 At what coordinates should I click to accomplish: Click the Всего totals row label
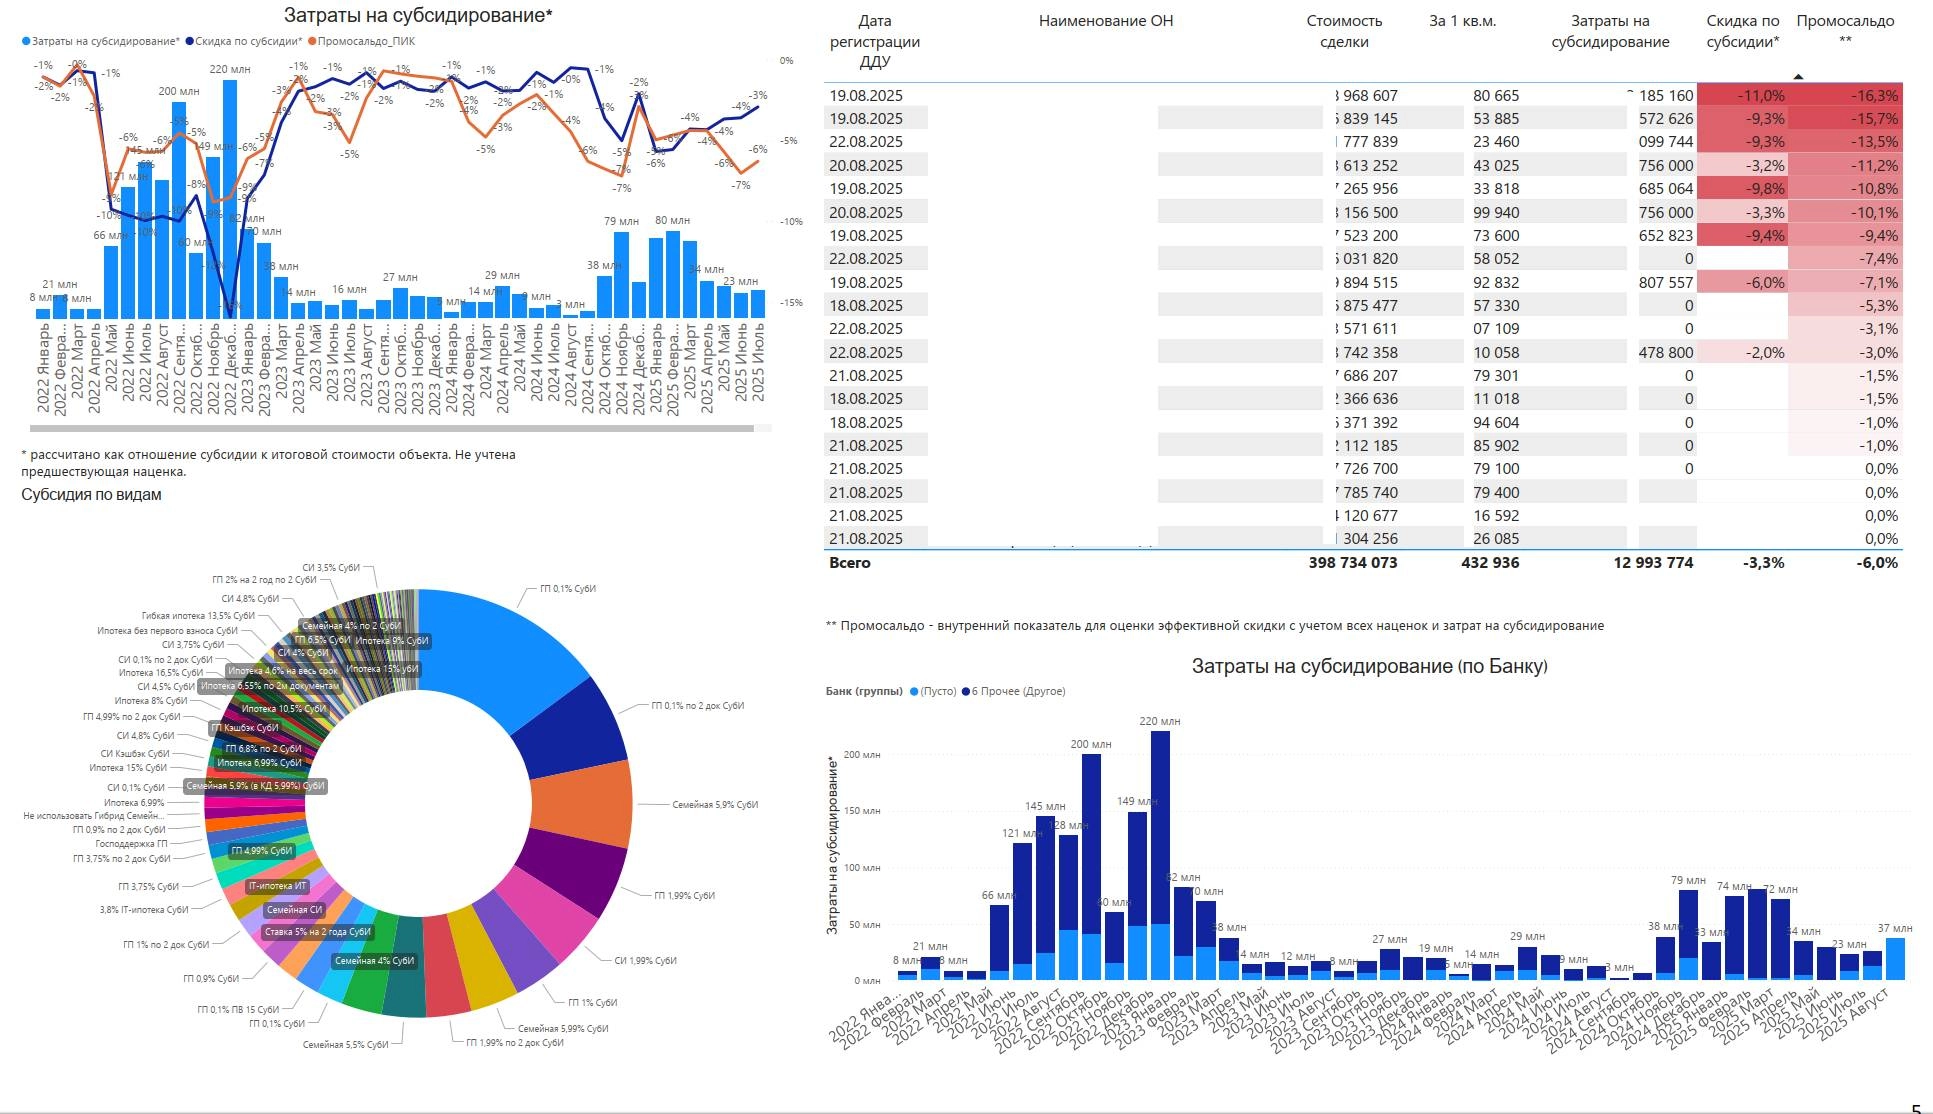coord(849,563)
